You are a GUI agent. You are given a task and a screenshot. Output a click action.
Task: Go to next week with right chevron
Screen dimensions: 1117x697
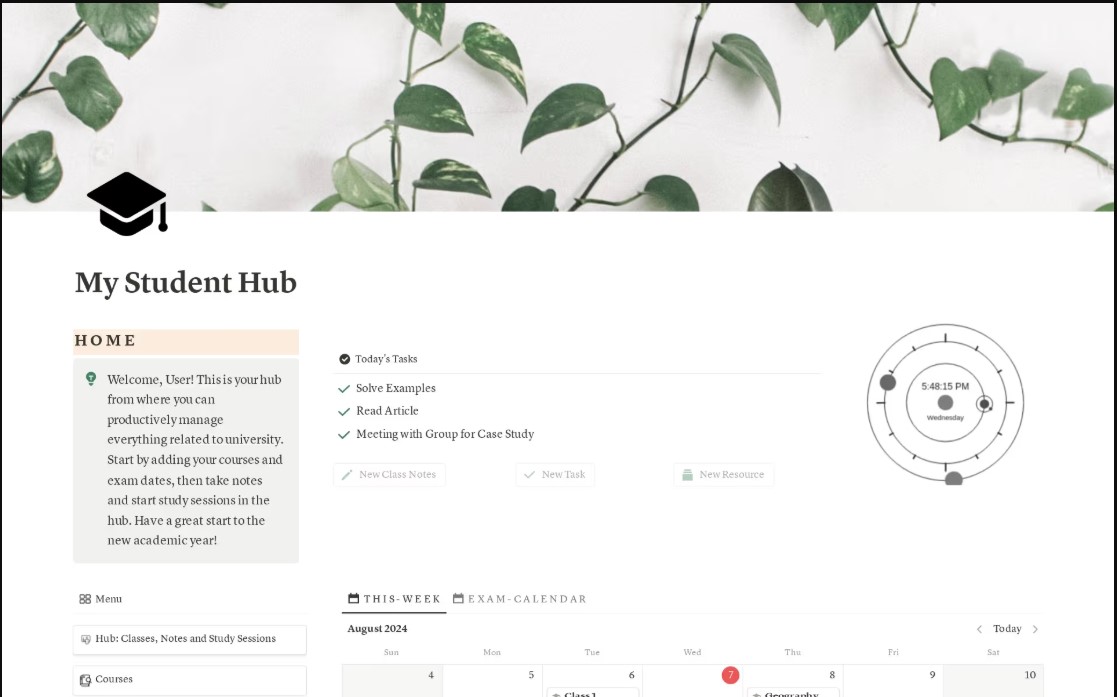1035,629
